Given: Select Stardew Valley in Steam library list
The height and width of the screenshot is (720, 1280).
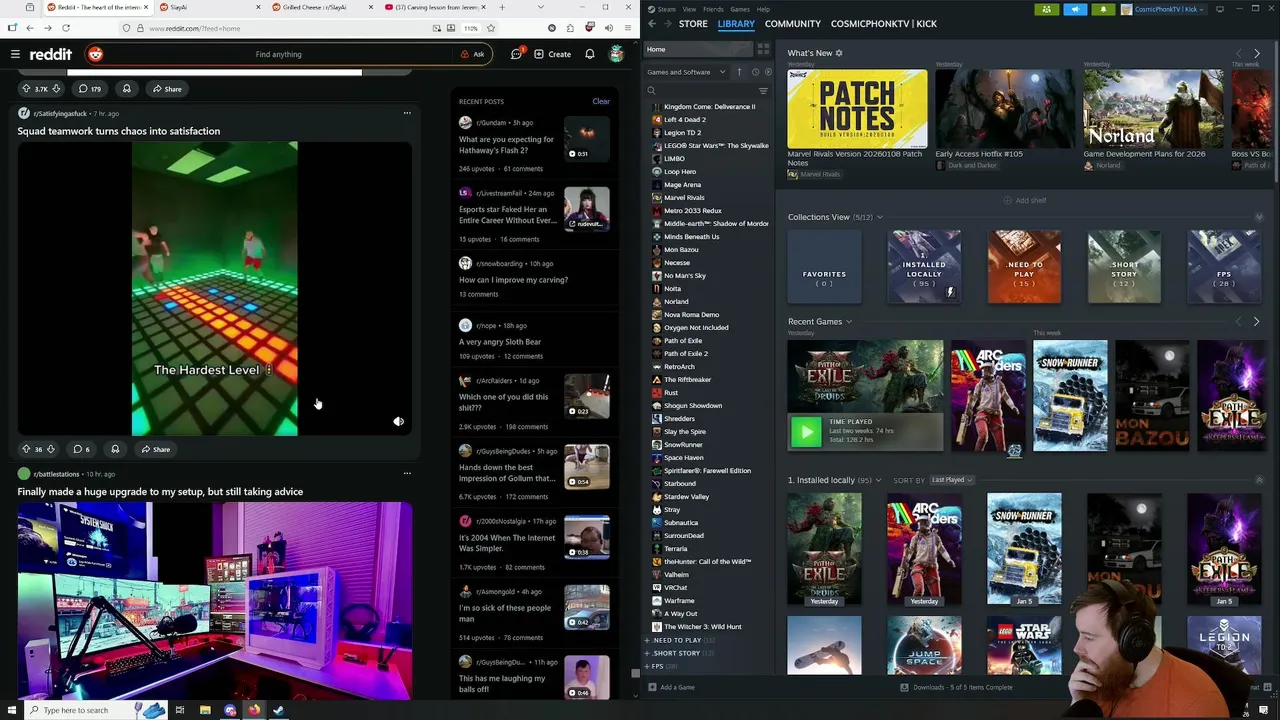Looking at the screenshot, I should click(686, 497).
